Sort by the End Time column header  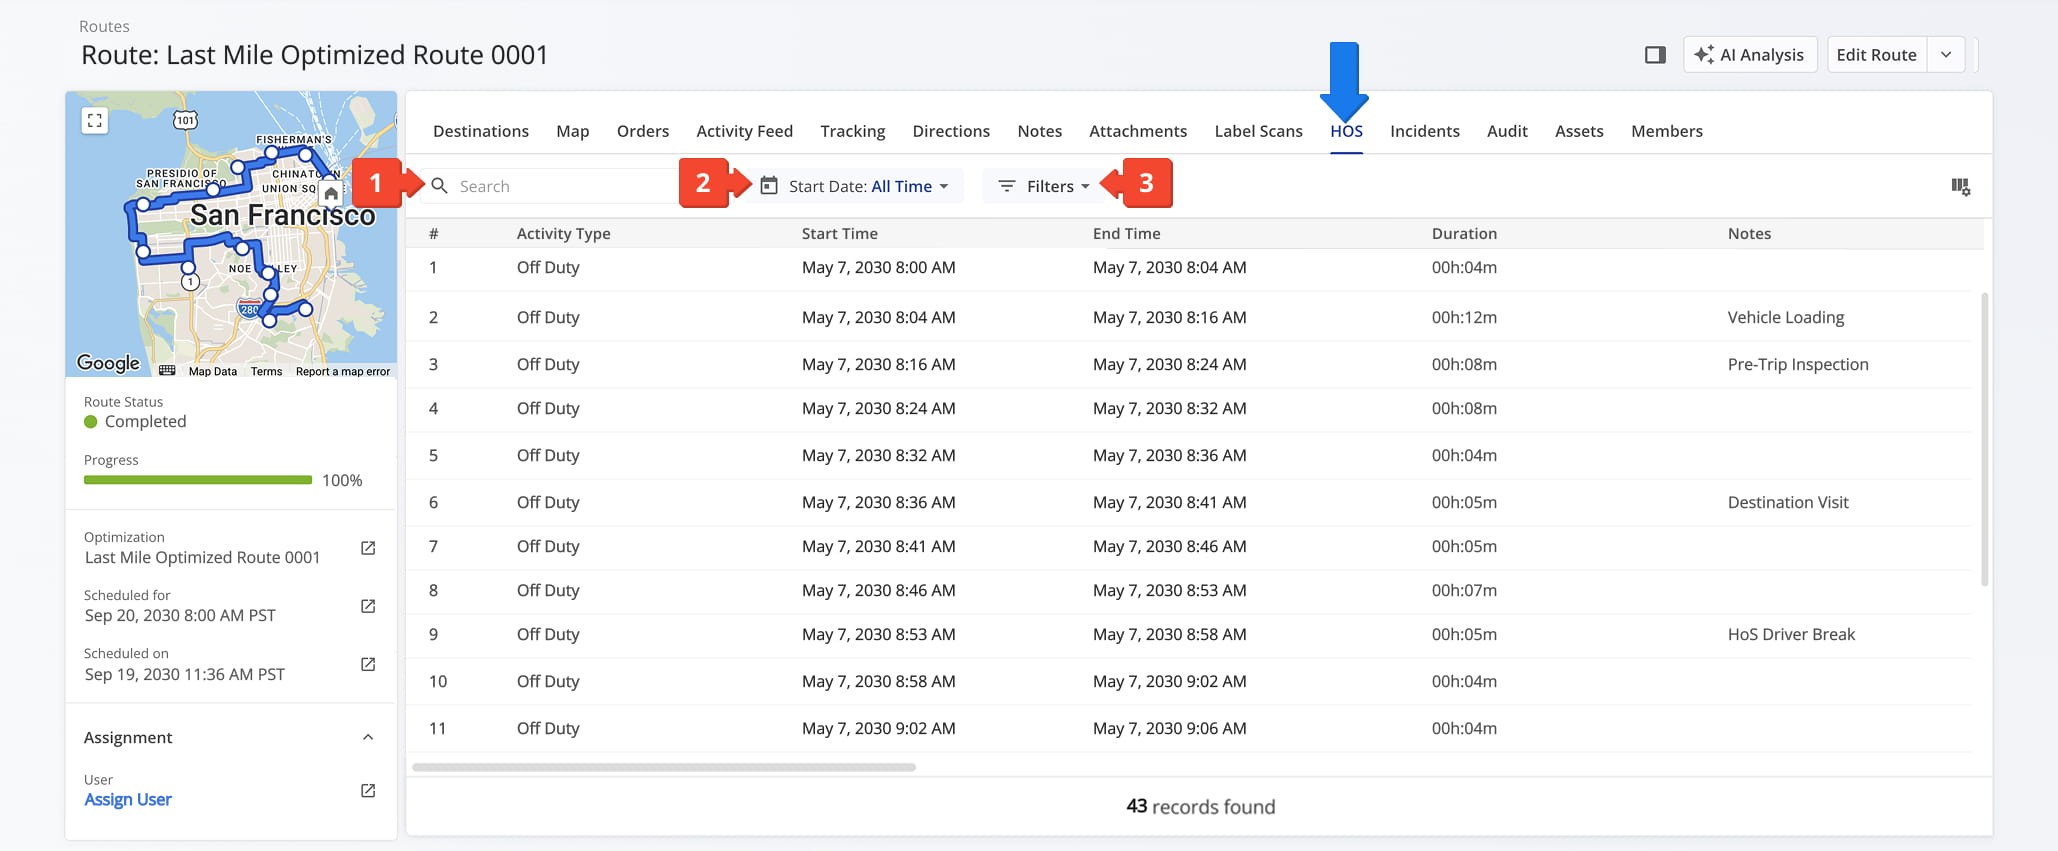tap(1126, 233)
